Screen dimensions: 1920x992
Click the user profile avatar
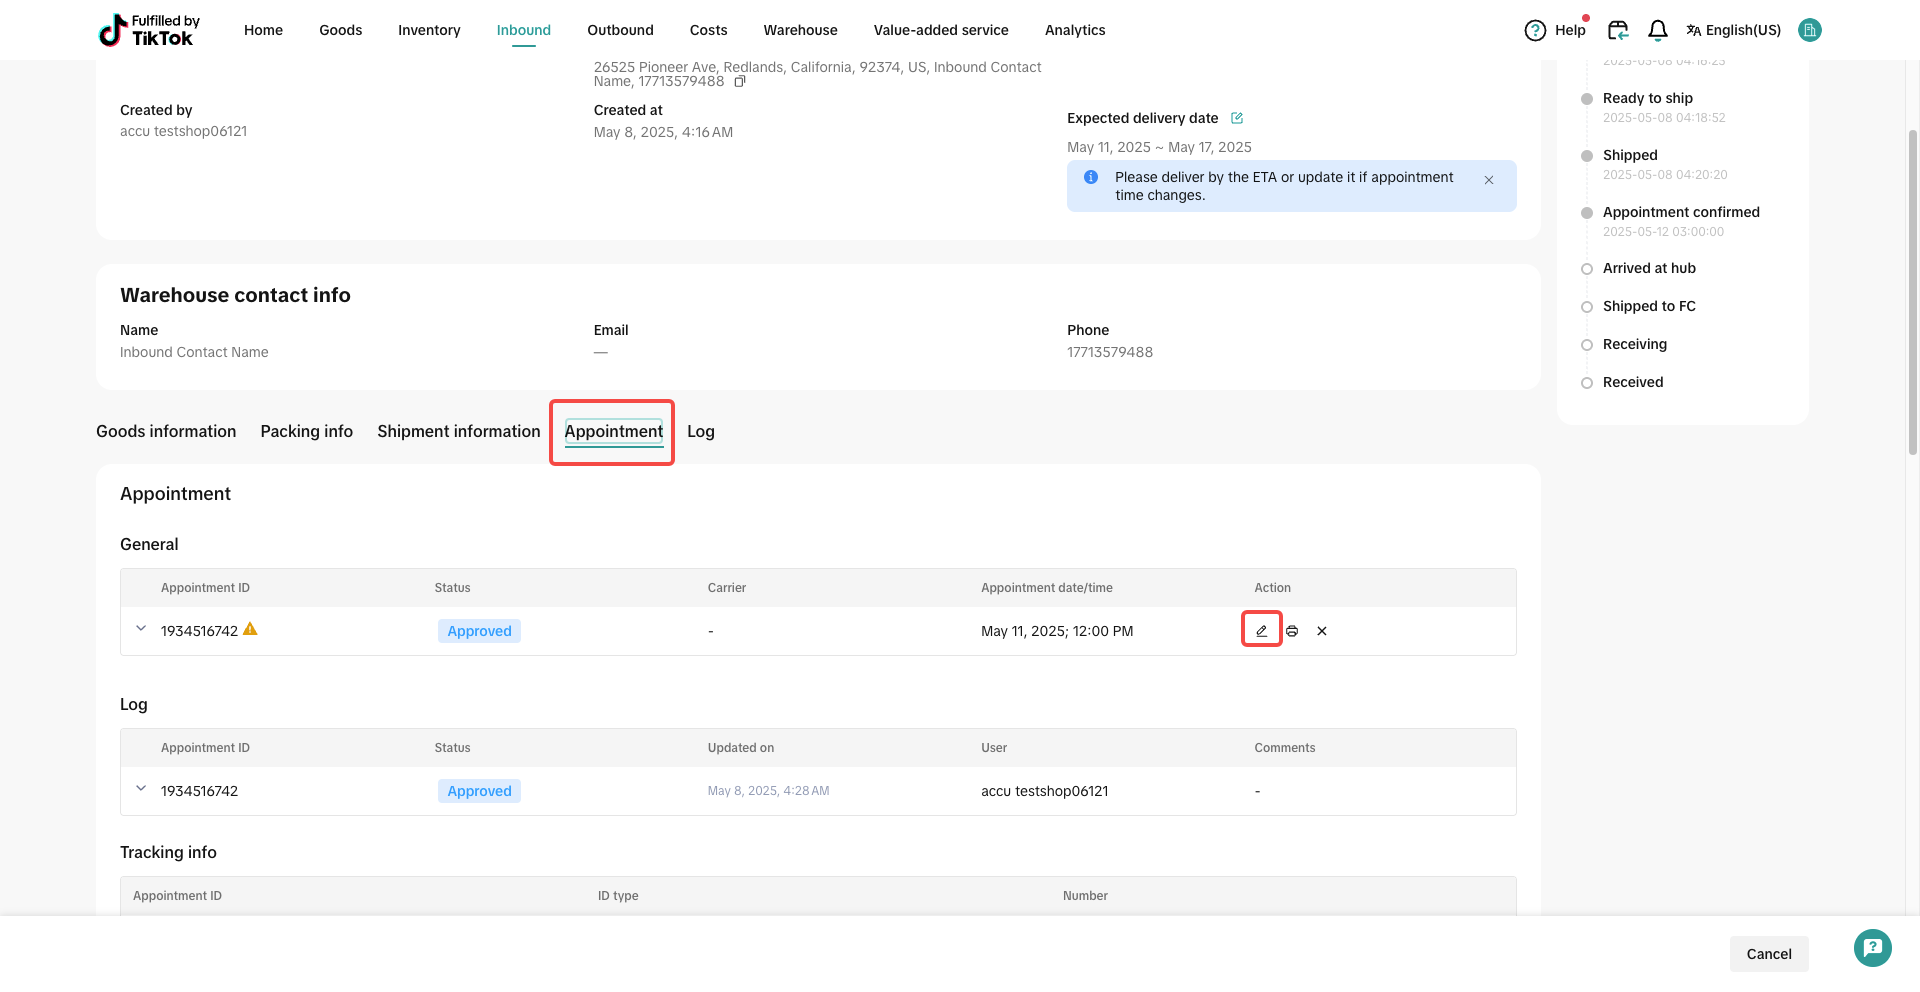[x=1809, y=30]
